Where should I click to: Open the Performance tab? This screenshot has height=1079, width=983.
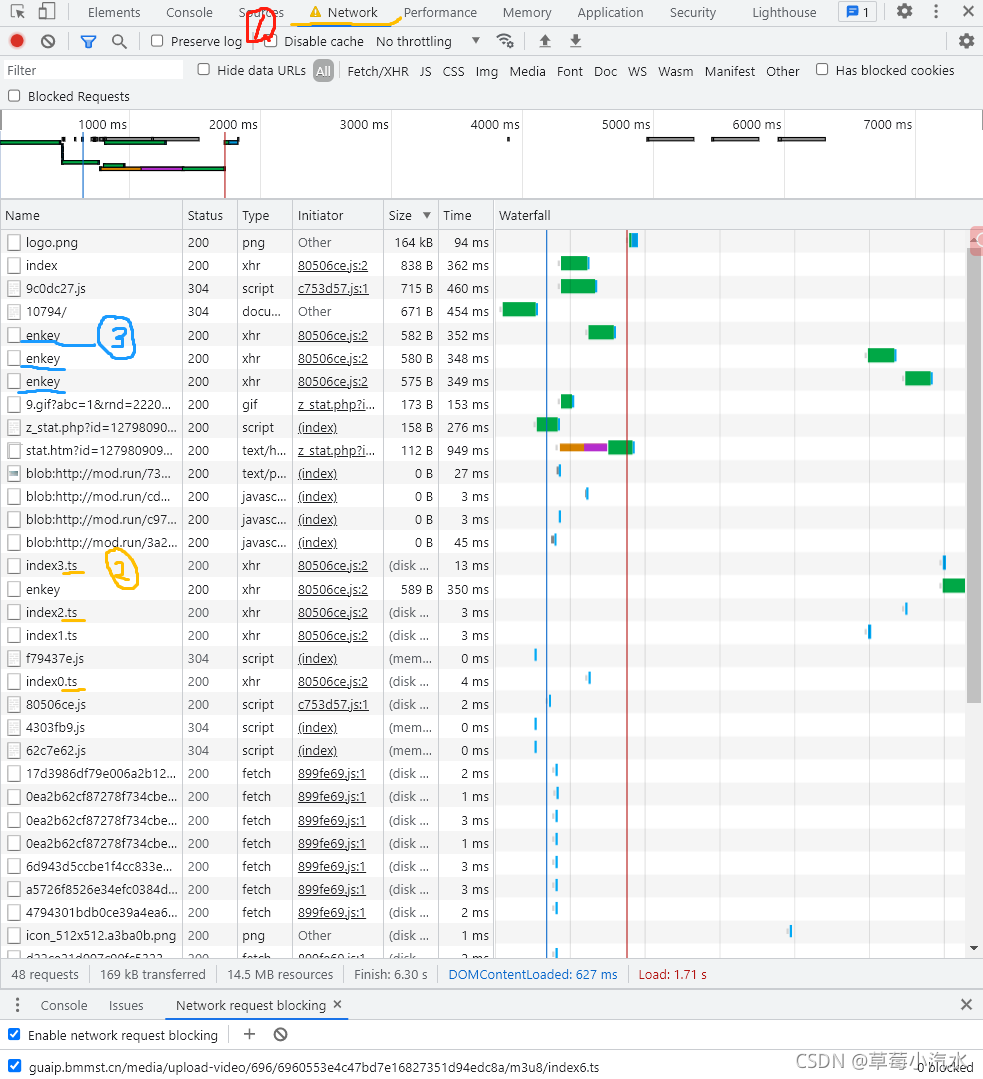[x=440, y=12]
